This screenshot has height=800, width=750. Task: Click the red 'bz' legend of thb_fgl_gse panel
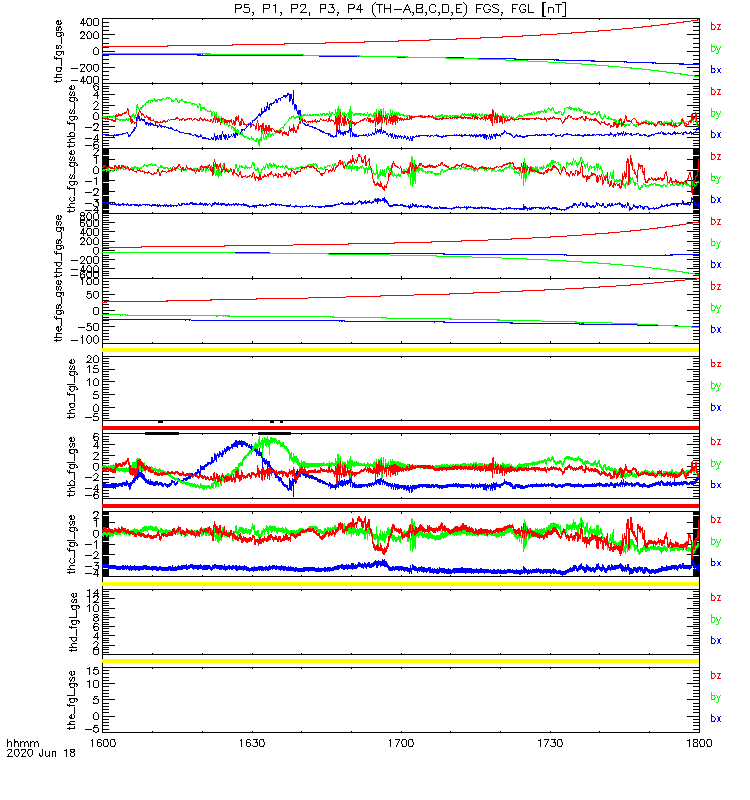pos(716,442)
